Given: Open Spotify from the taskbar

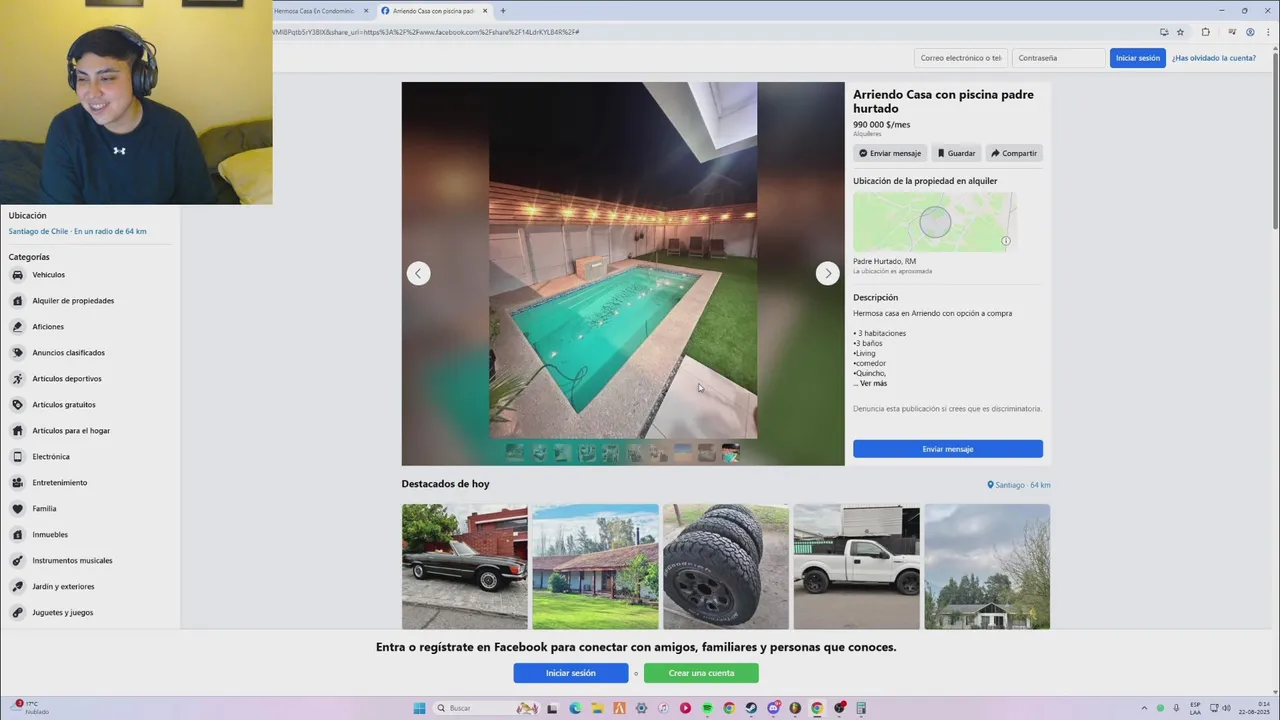Looking at the screenshot, I should [707, 708].
